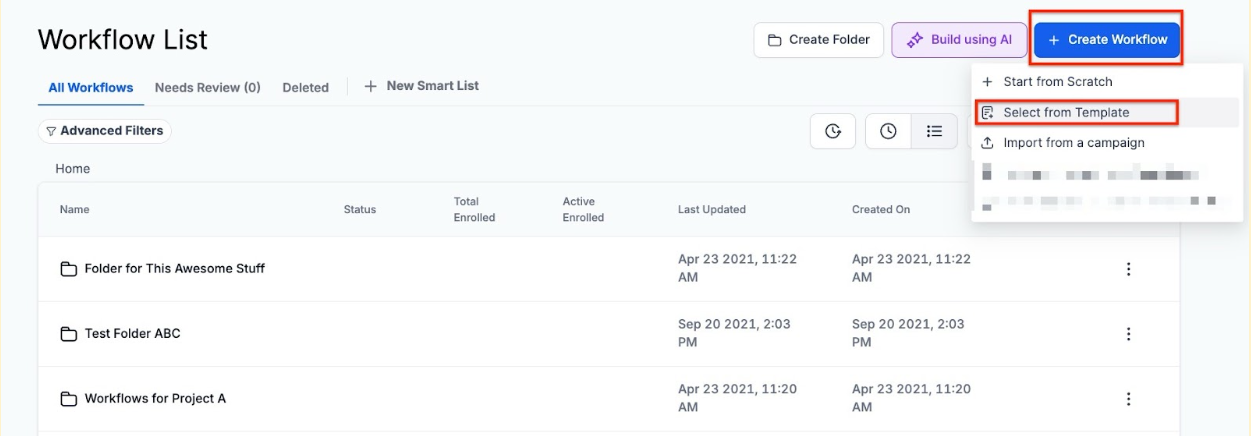The image size is (1251, 436).
Task: Click Home breadcrumb link
Action: pyautogui.click(x=72, y=169)
